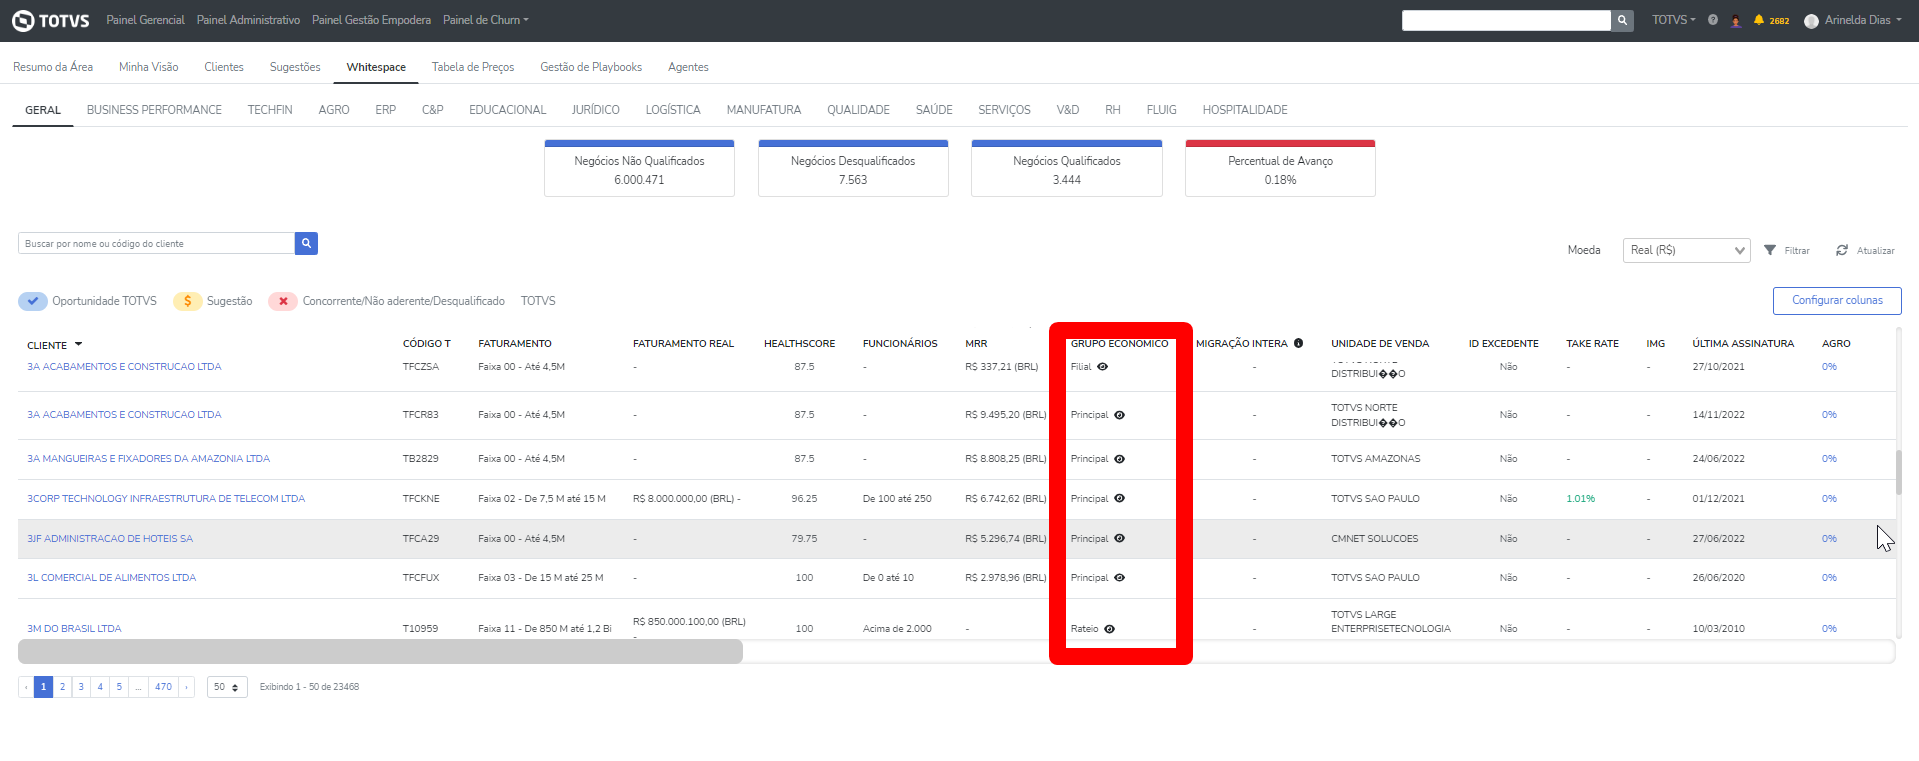The image size is (1919, 761).
Task: Open the 3A MANGUEIRAS E FIXADORES DA AMAZONIA LTDA link
Action: click(149, 459)
